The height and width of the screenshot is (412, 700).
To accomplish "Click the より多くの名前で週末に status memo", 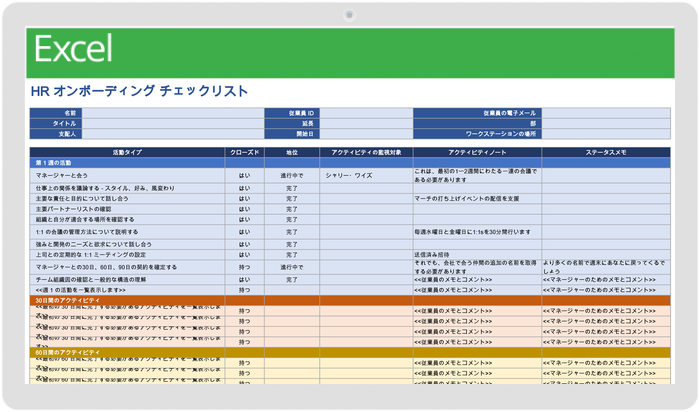I will 606,267.
